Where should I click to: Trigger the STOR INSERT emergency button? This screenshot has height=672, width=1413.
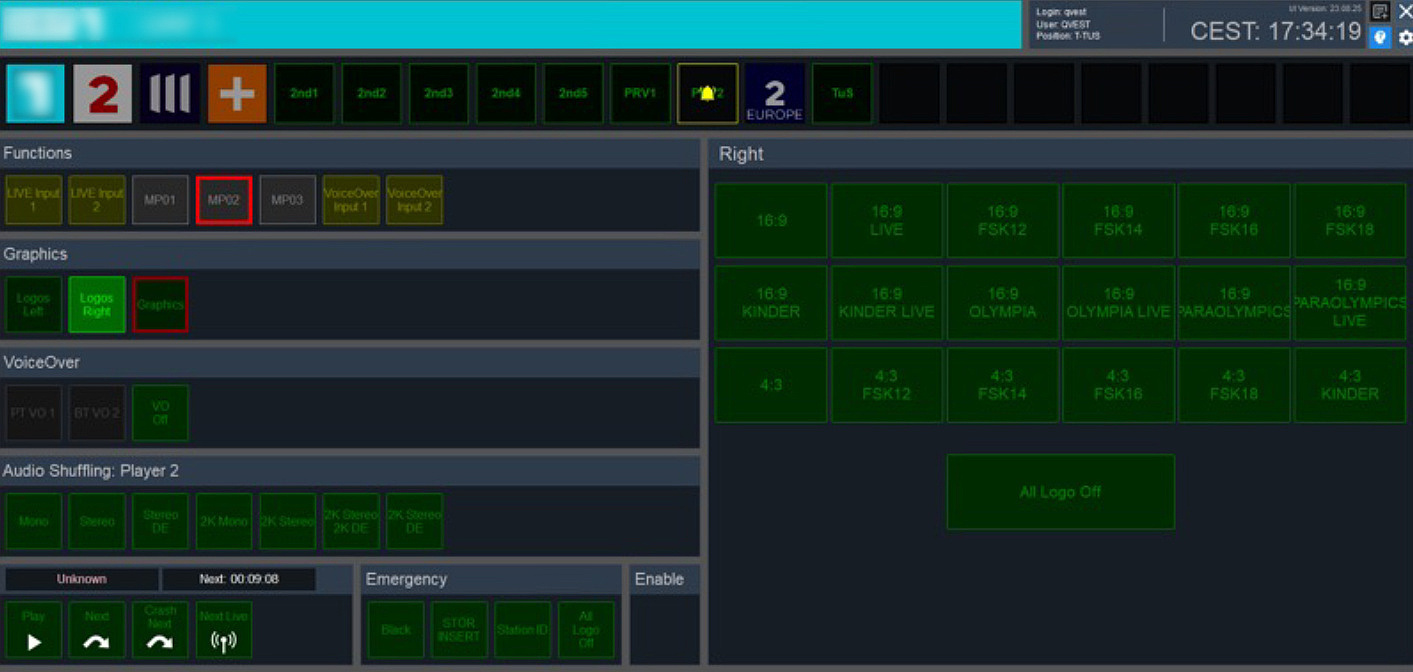click(x=459, y=630)
